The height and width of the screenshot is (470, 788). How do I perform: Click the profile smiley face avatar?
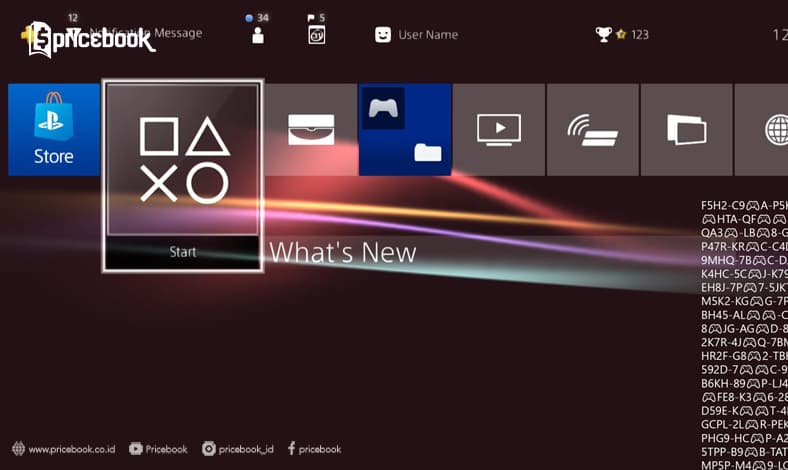(x=383, y=35)
